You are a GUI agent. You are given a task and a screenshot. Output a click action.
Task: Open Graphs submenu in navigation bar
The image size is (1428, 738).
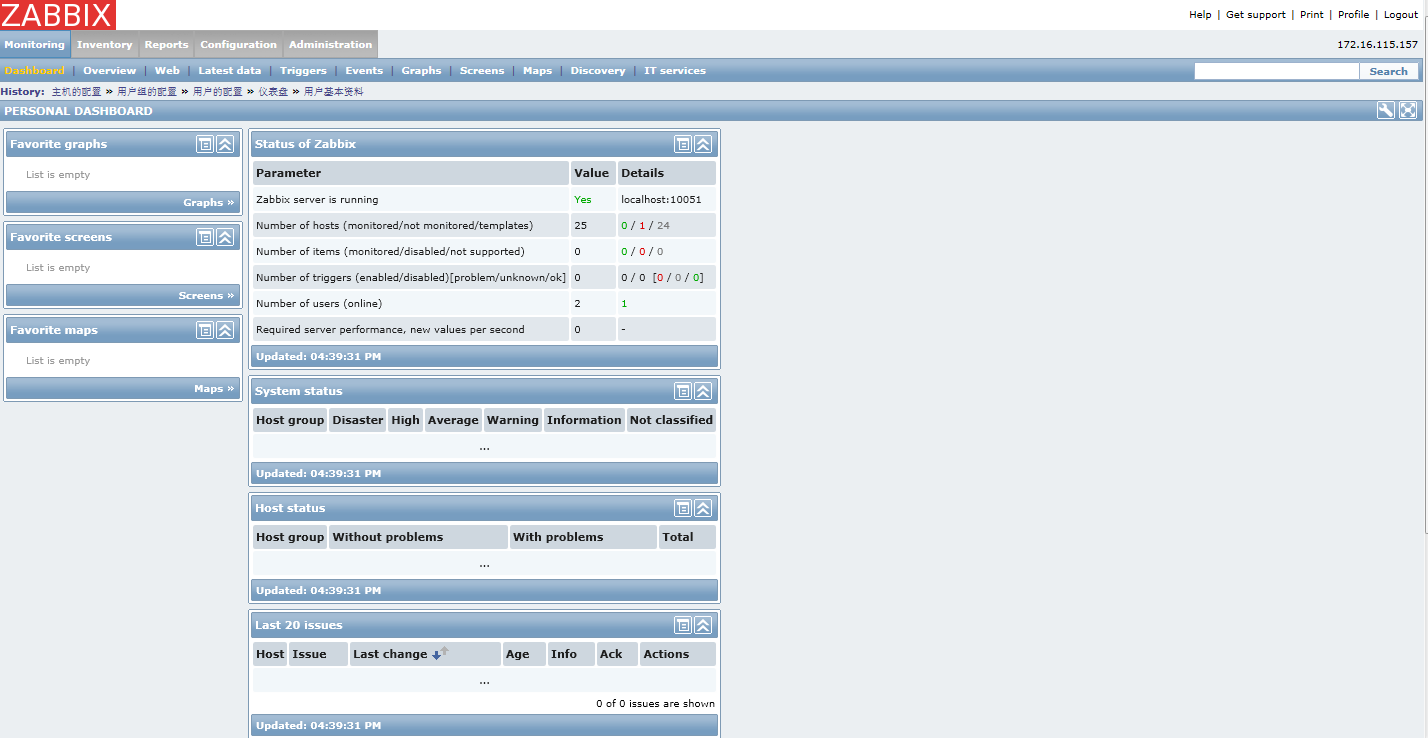point(422,71)
